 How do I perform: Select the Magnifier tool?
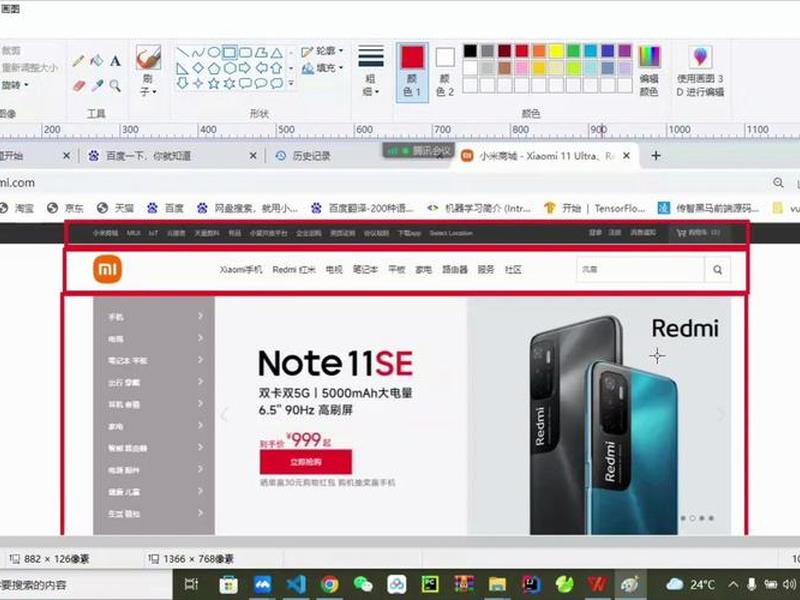(115, 85)
